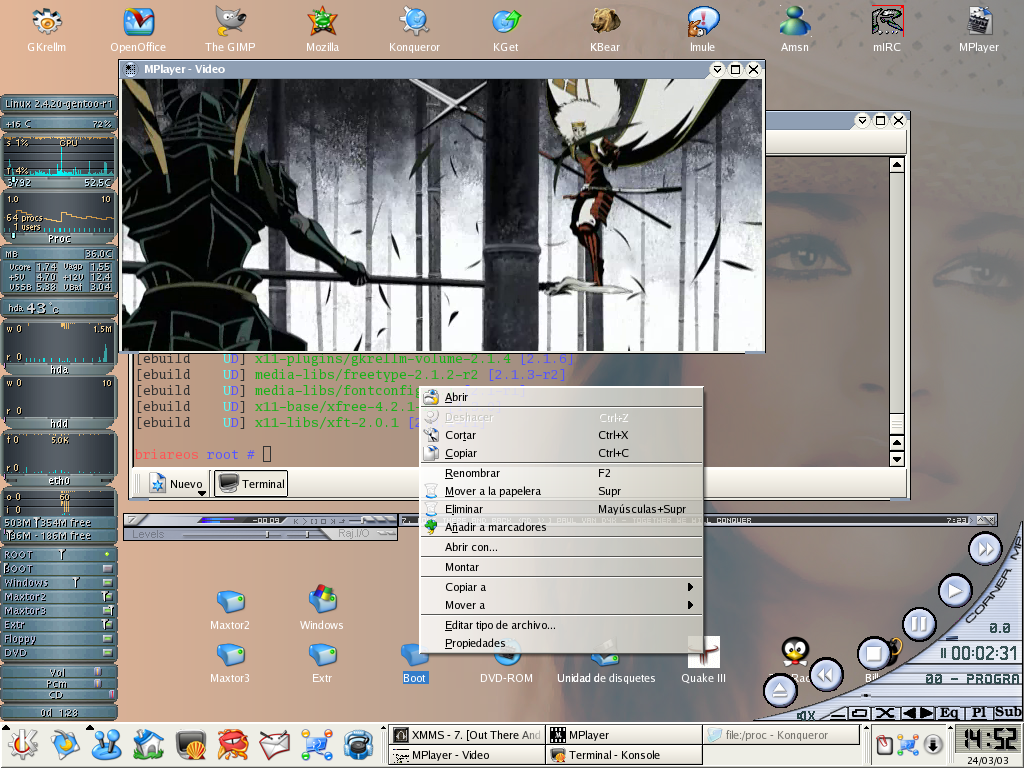Click the Konsole window shade arrow button
Viewport: 1024px width, 768px height.
click(x=862, y=120)
